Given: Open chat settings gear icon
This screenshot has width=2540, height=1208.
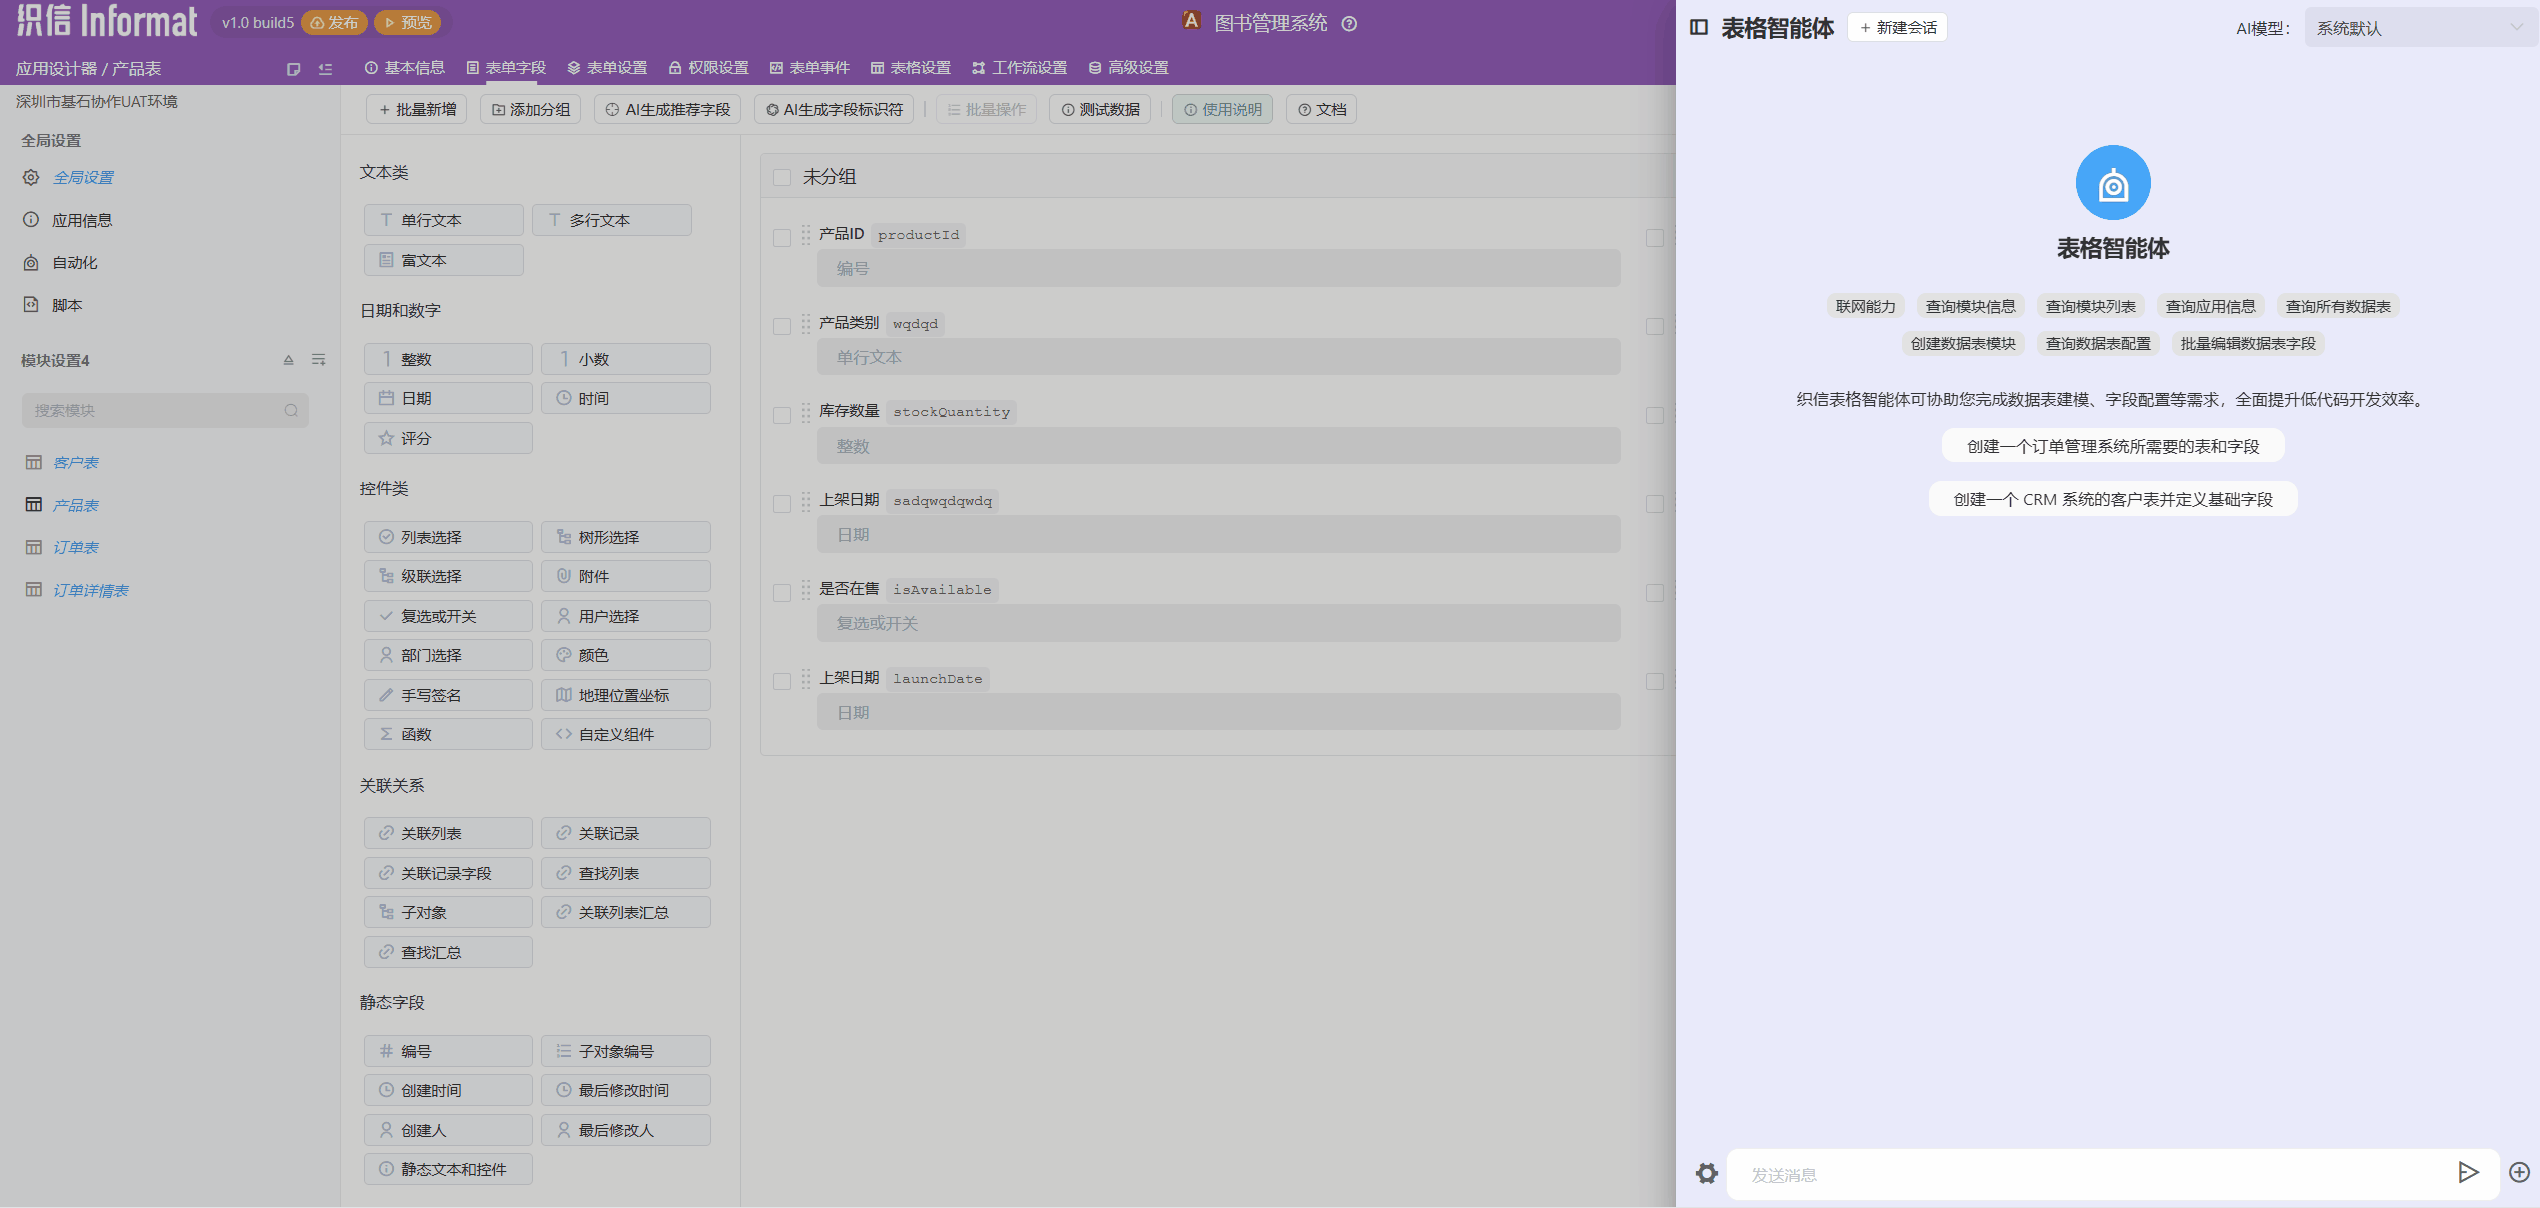Looking at the screenshot, I should (x=1707, y=1173).
